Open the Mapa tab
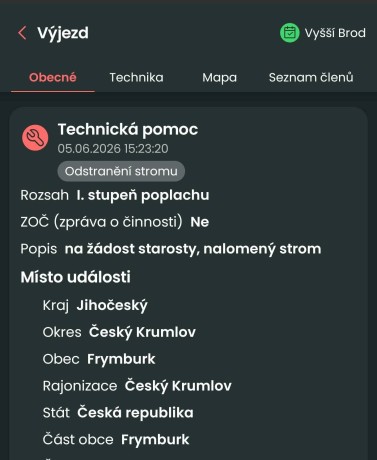This screenshot has height=460, width=377. point(219,77)
